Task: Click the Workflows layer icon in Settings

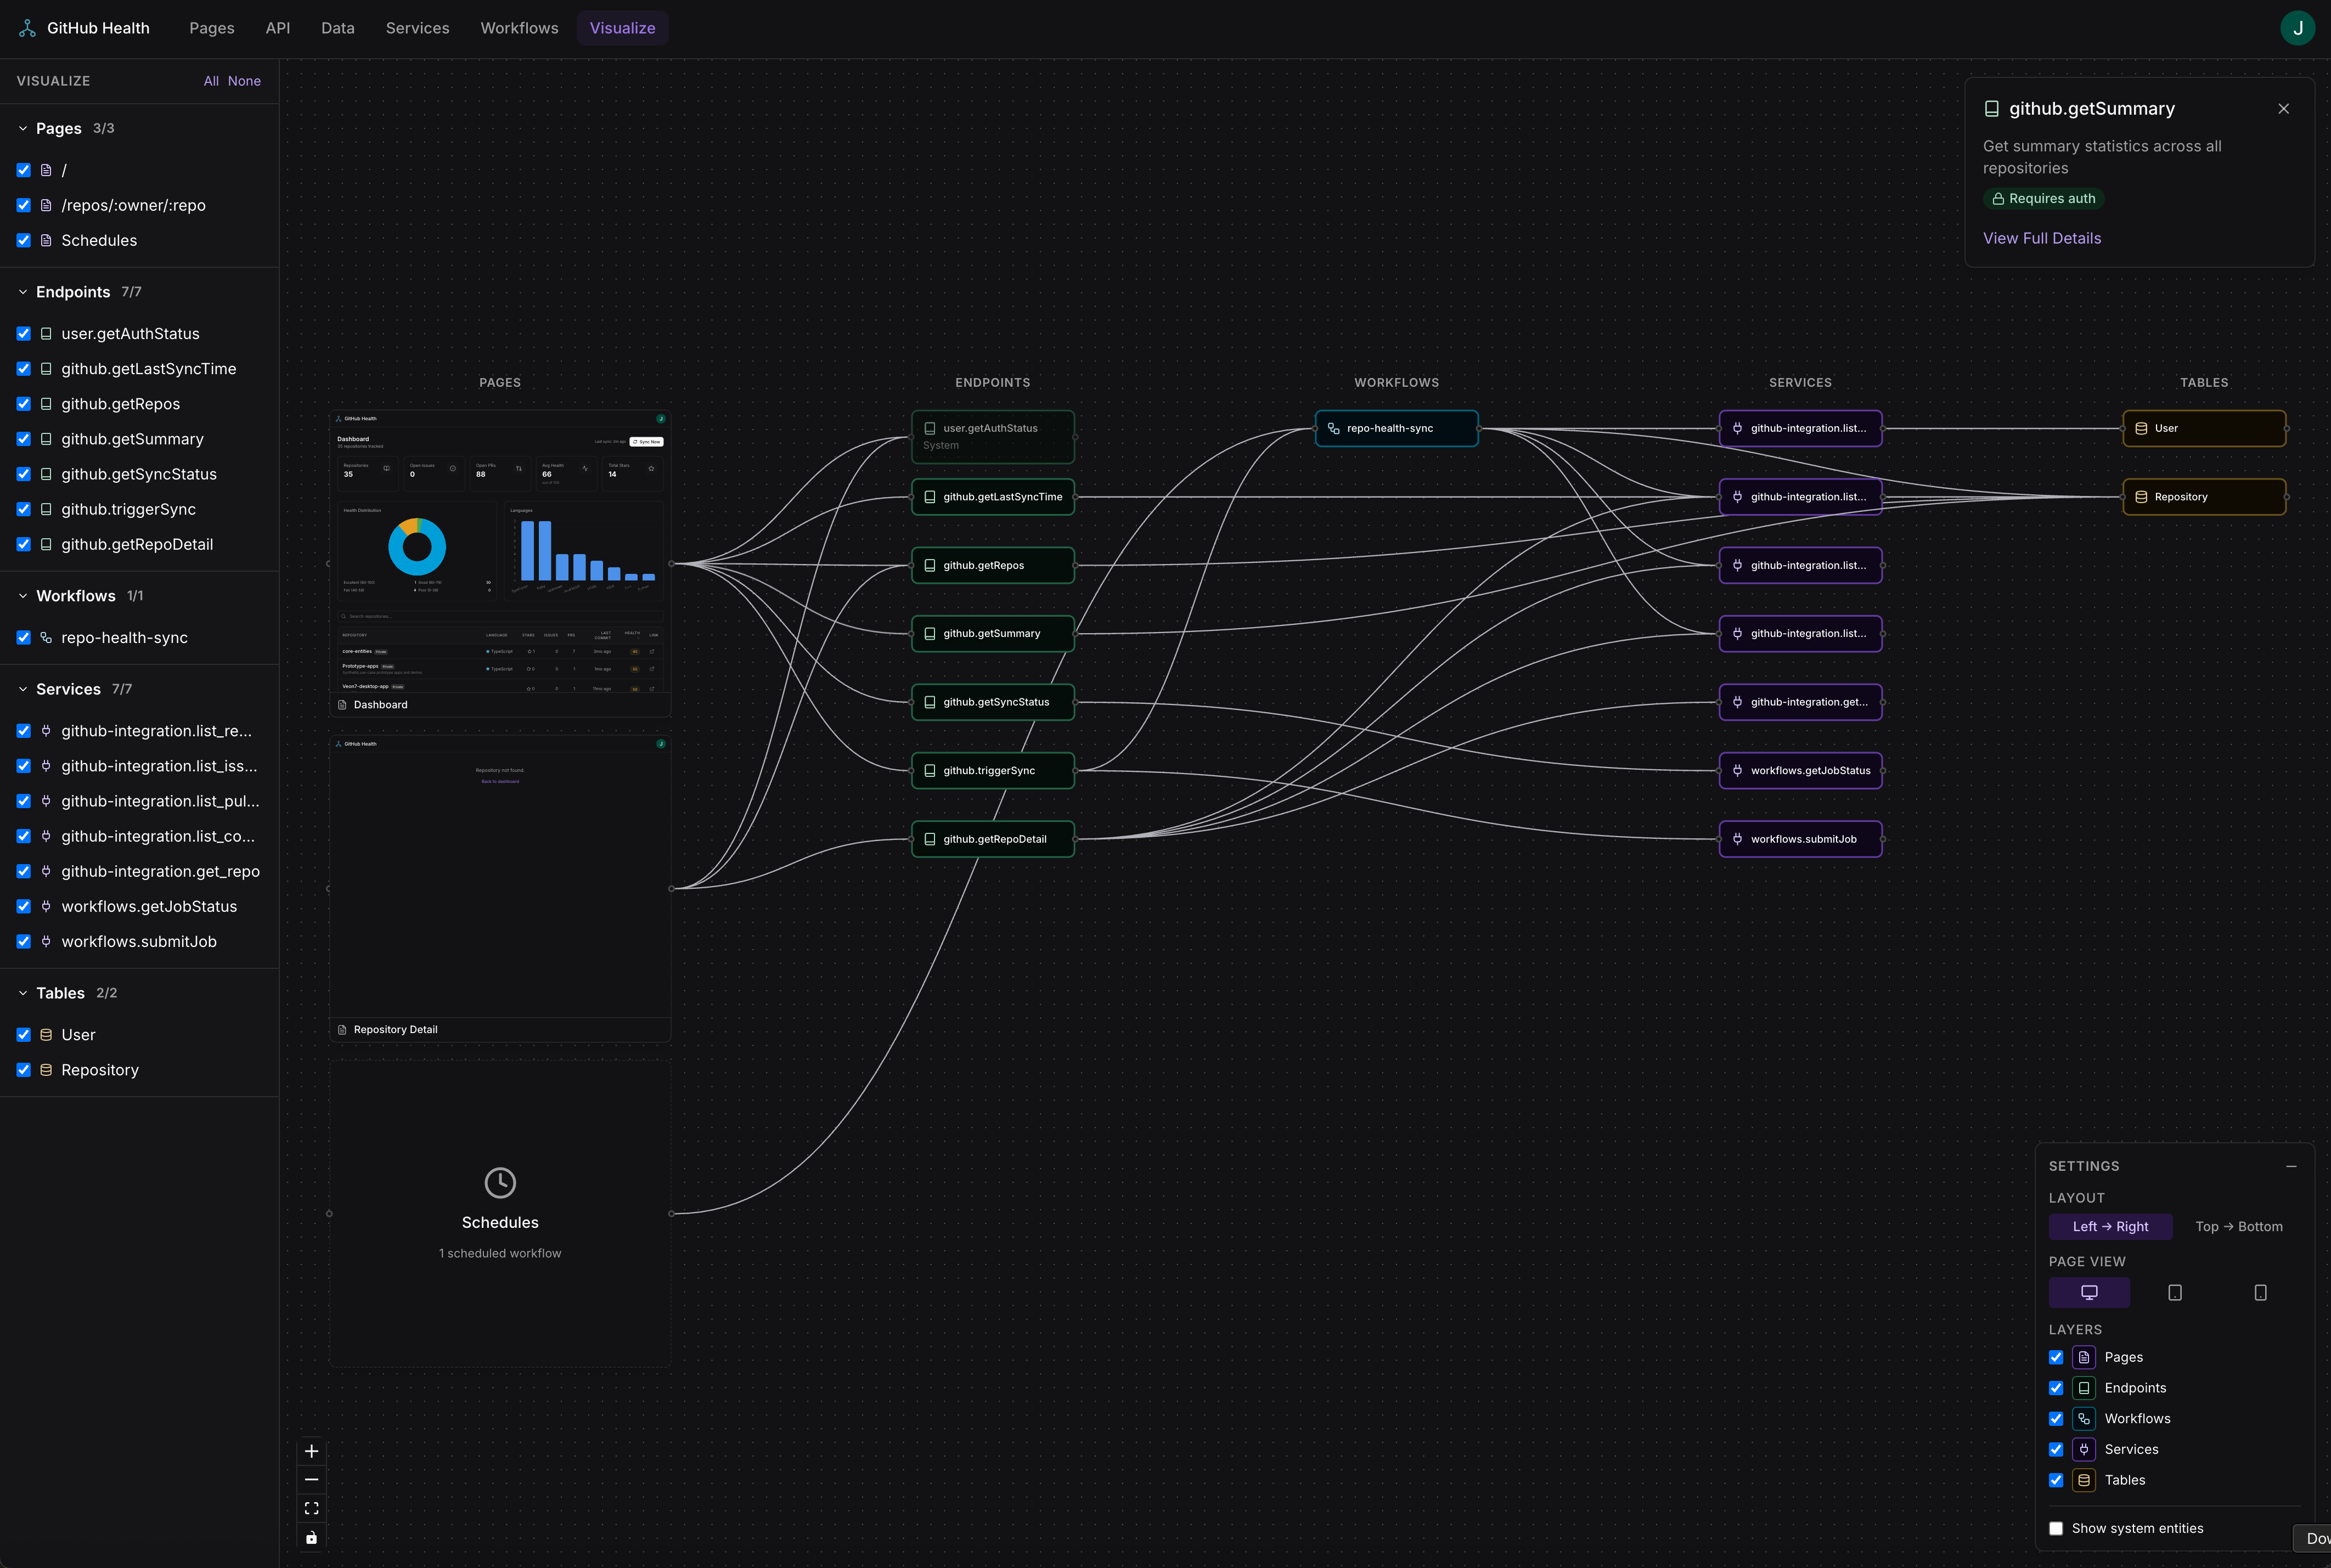Action: click(x=2084, y=1419)
